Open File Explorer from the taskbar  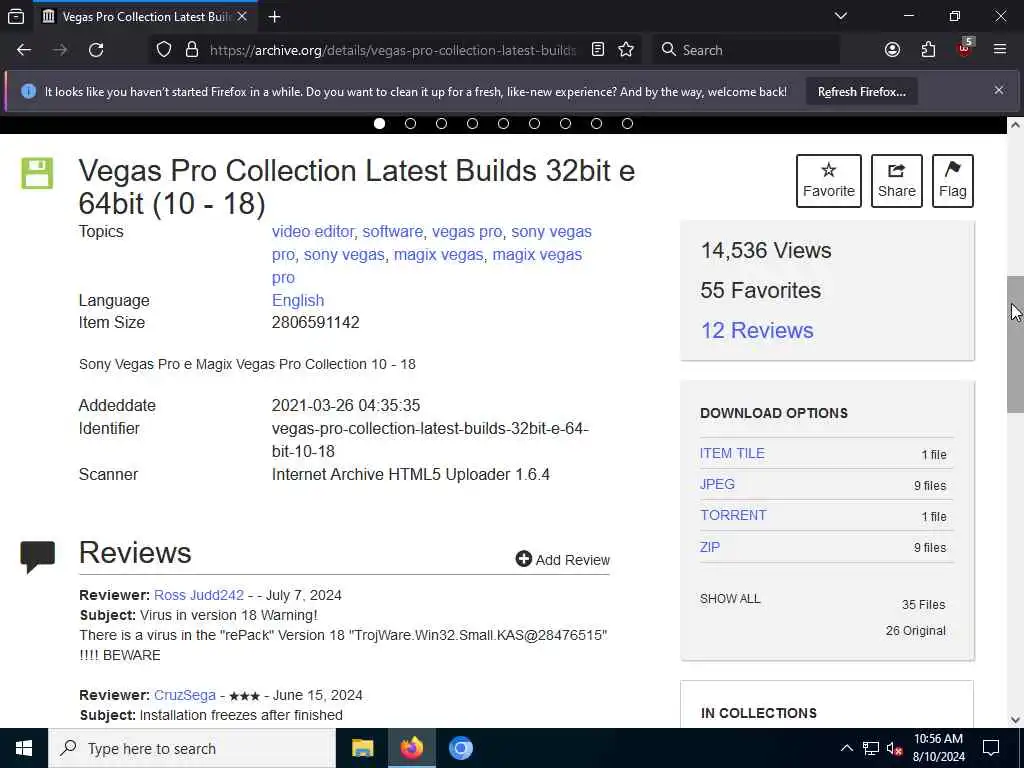tap(362, 748)
